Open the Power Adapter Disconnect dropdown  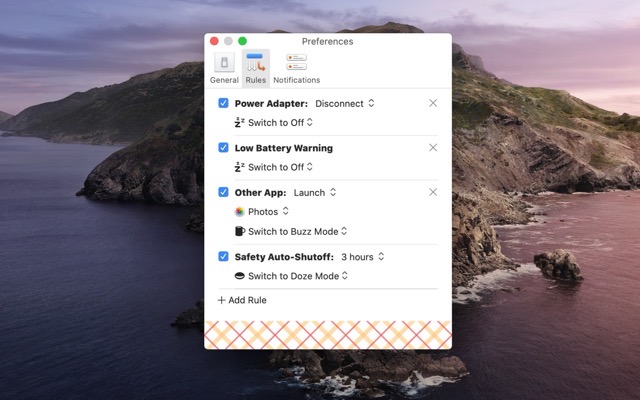(x=344, y=103)
